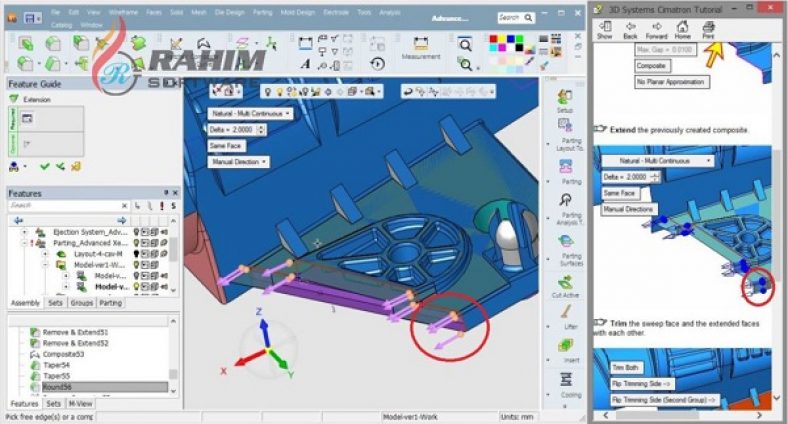Click the eyedropper color pick icon

coord(529,62)
